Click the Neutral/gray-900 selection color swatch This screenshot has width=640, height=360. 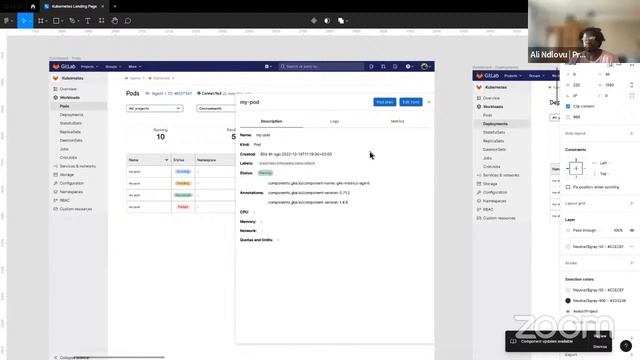tap(568, 300)
